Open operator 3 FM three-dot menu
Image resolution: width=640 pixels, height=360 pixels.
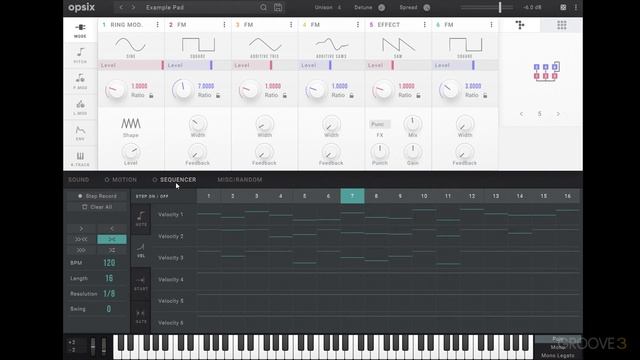pyautogui.click(x=291, y=25)
